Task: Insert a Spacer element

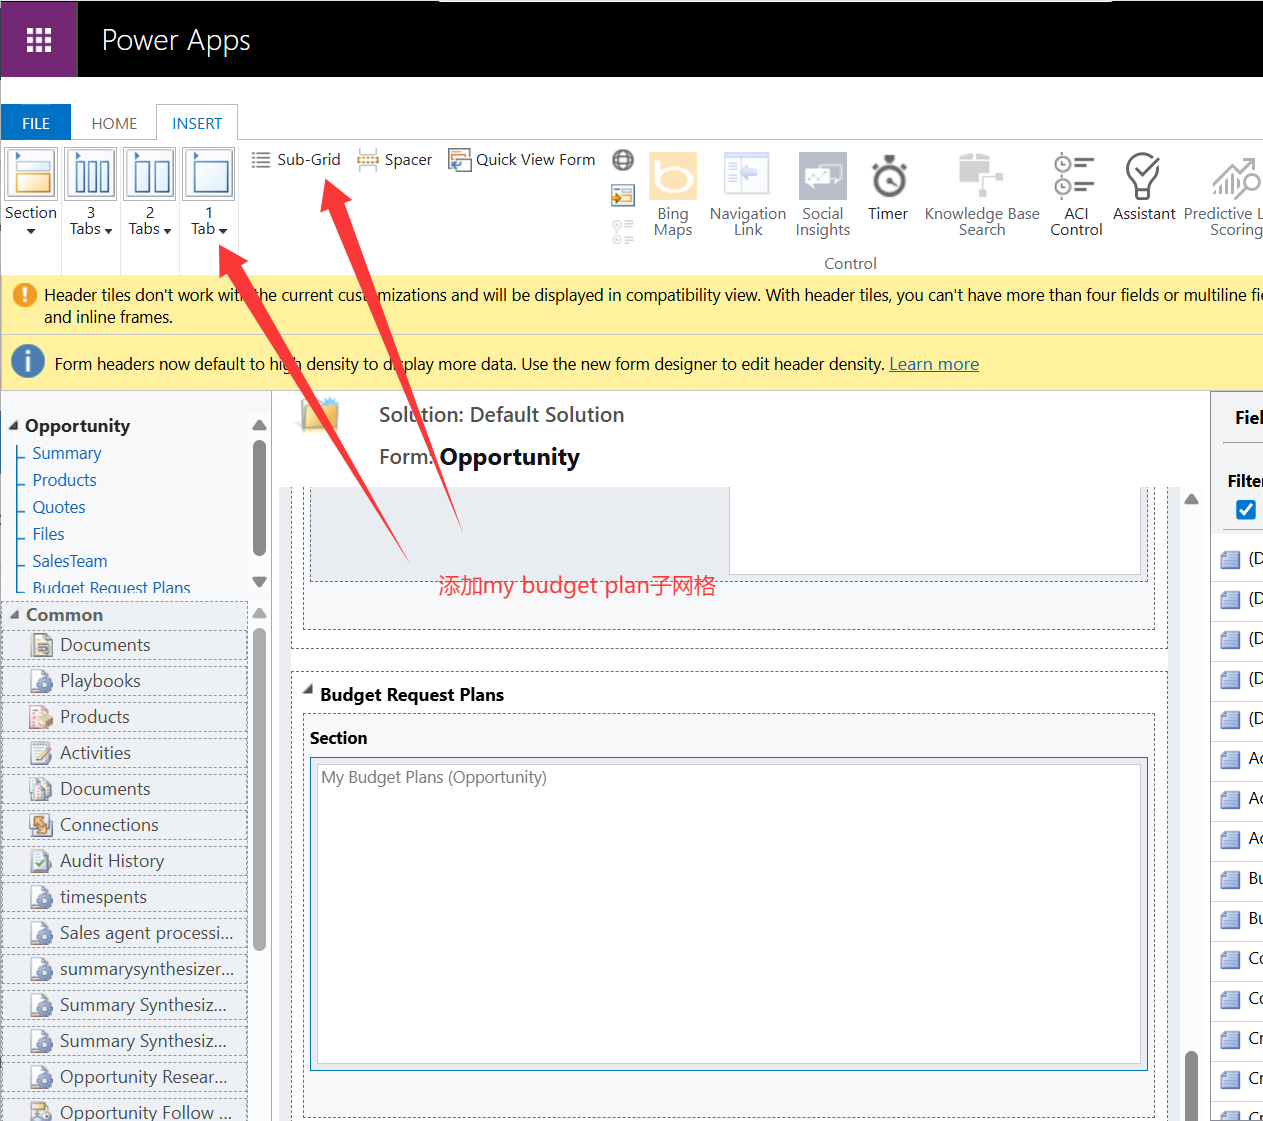Action: point(395,160)
